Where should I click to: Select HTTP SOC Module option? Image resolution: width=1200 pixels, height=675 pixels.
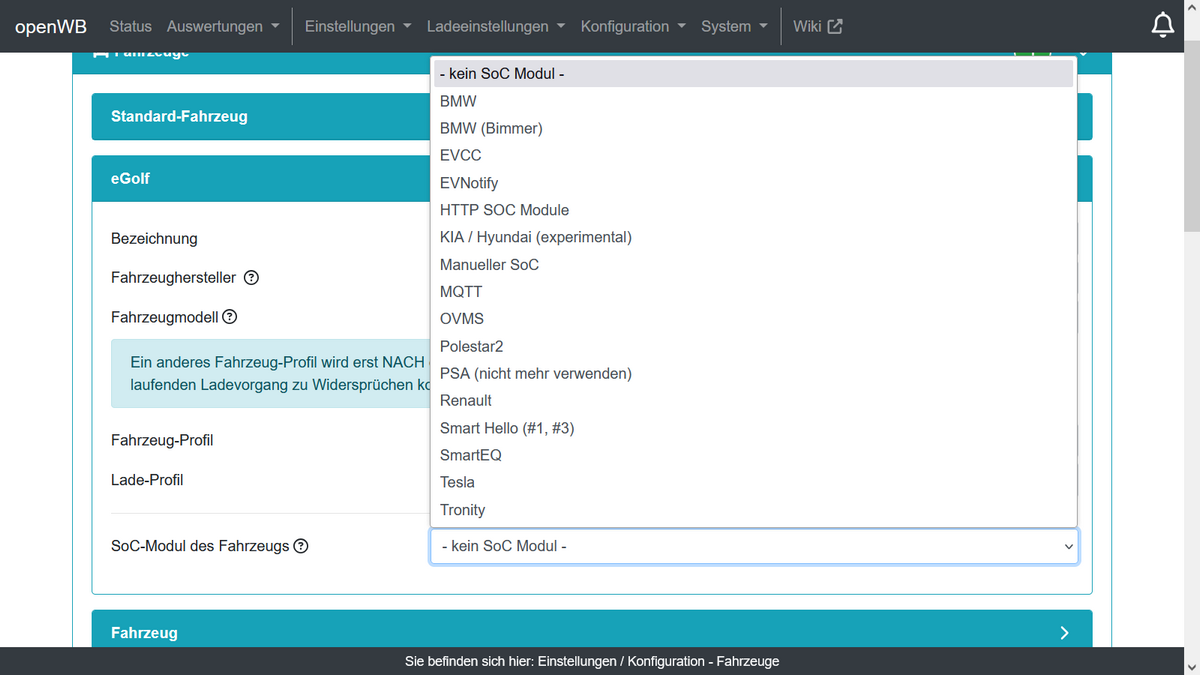pos(753,210)
